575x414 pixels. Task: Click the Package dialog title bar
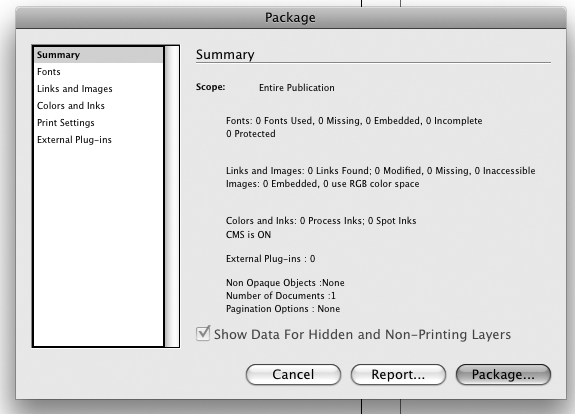[291, 17]
